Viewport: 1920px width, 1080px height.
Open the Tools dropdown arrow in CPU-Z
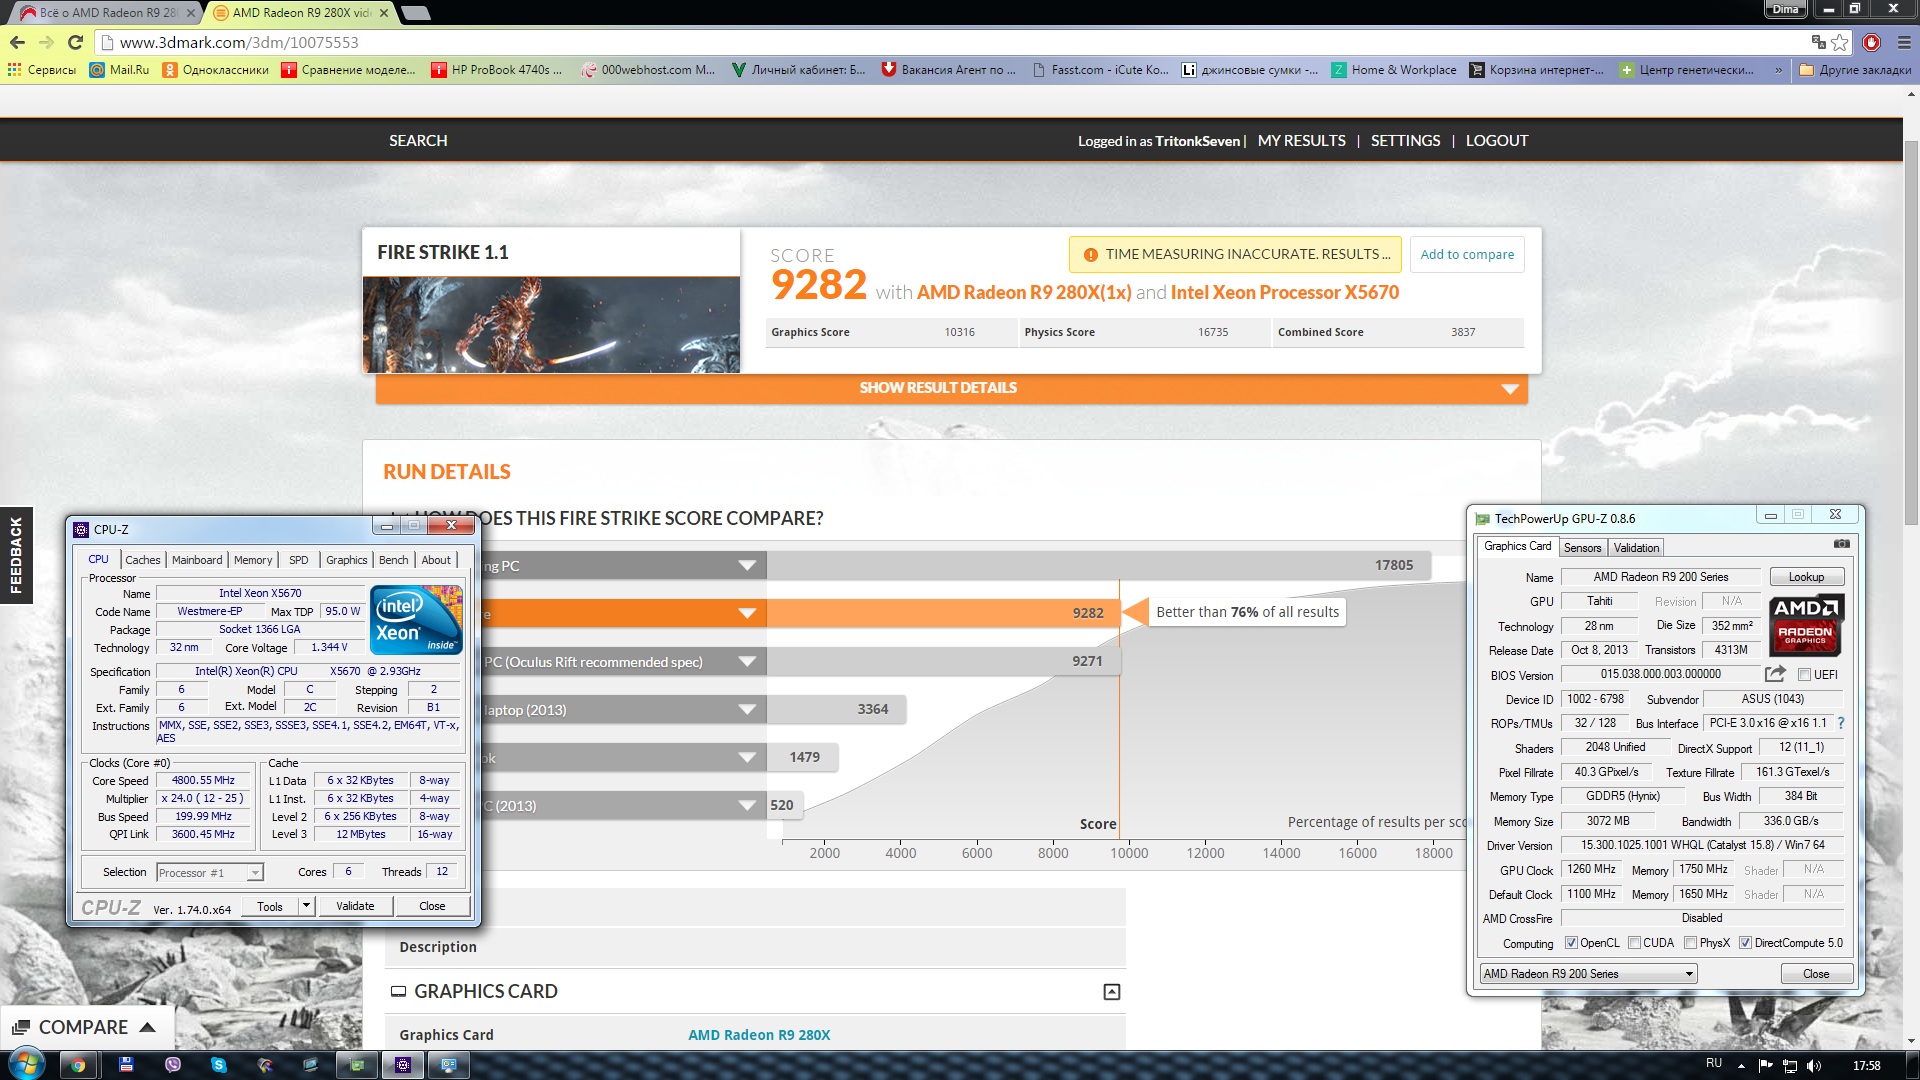point(306,907)
